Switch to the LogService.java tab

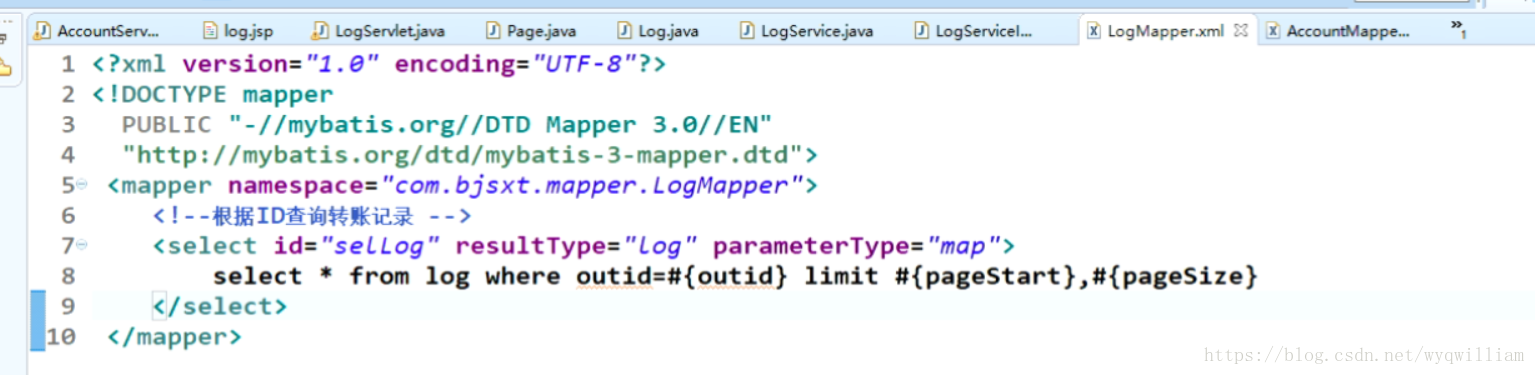[x=807, y=31]
